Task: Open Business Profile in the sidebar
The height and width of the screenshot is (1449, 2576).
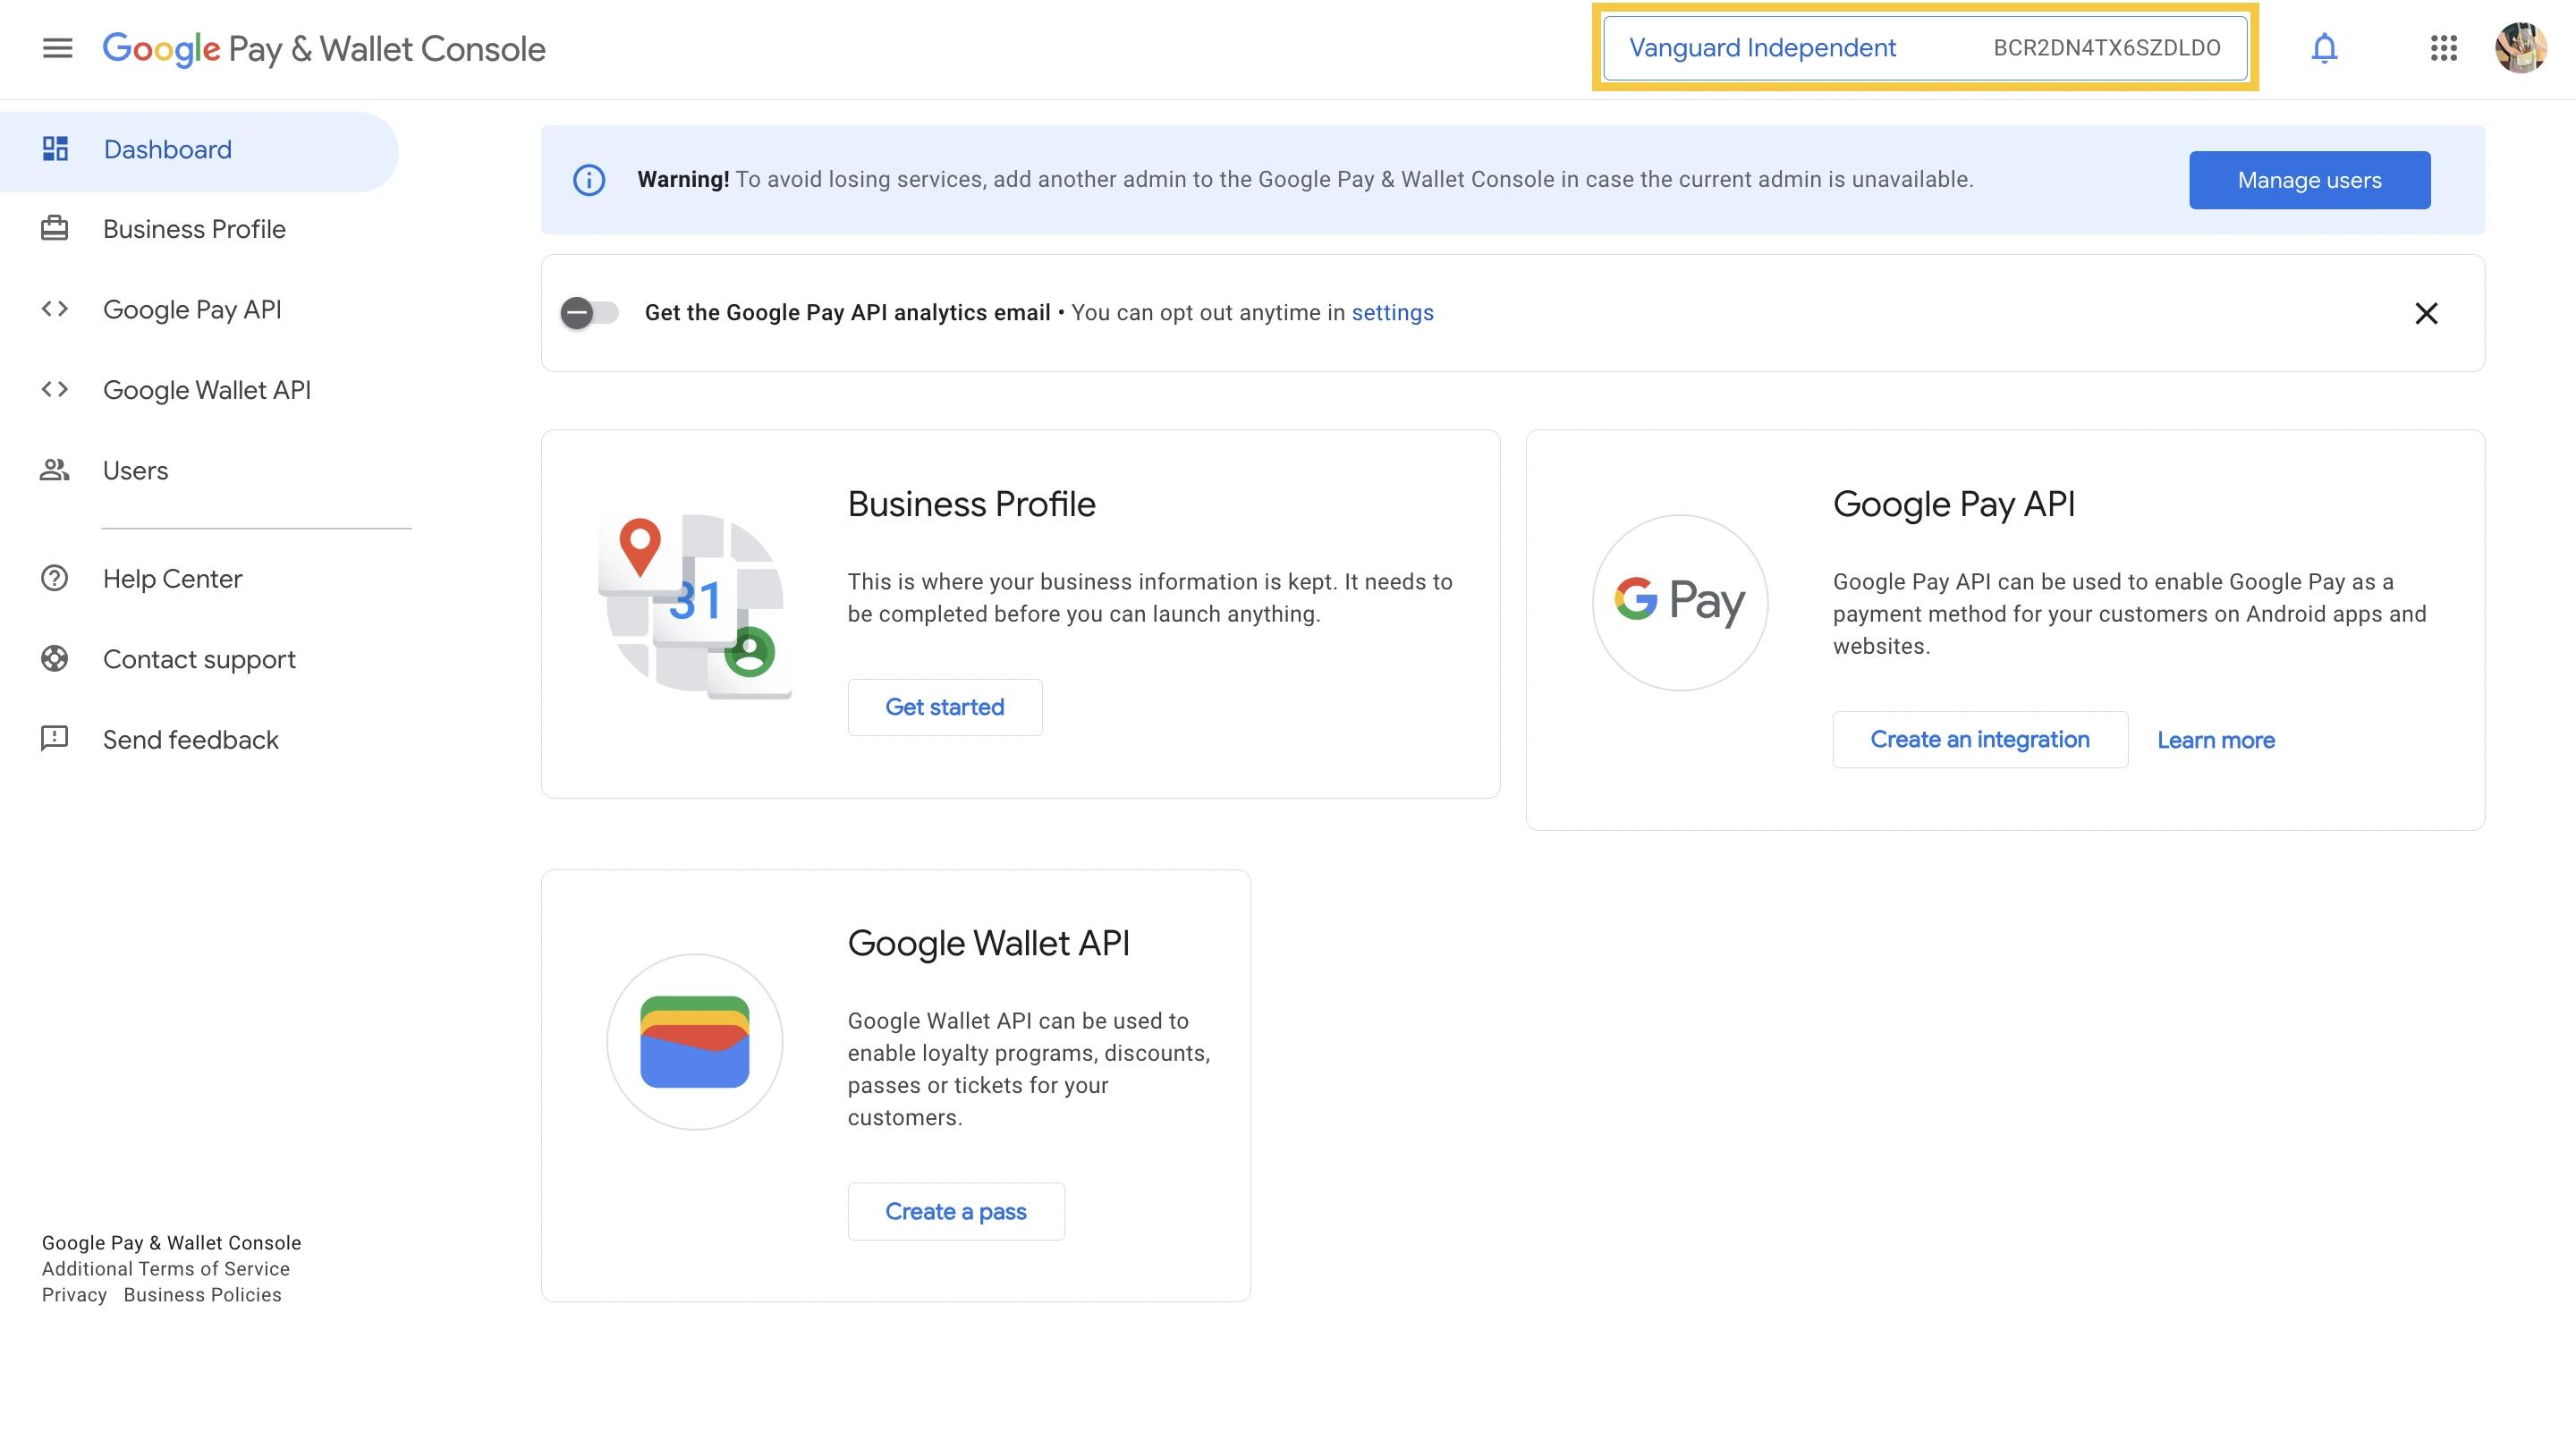Action: point(194,229)
